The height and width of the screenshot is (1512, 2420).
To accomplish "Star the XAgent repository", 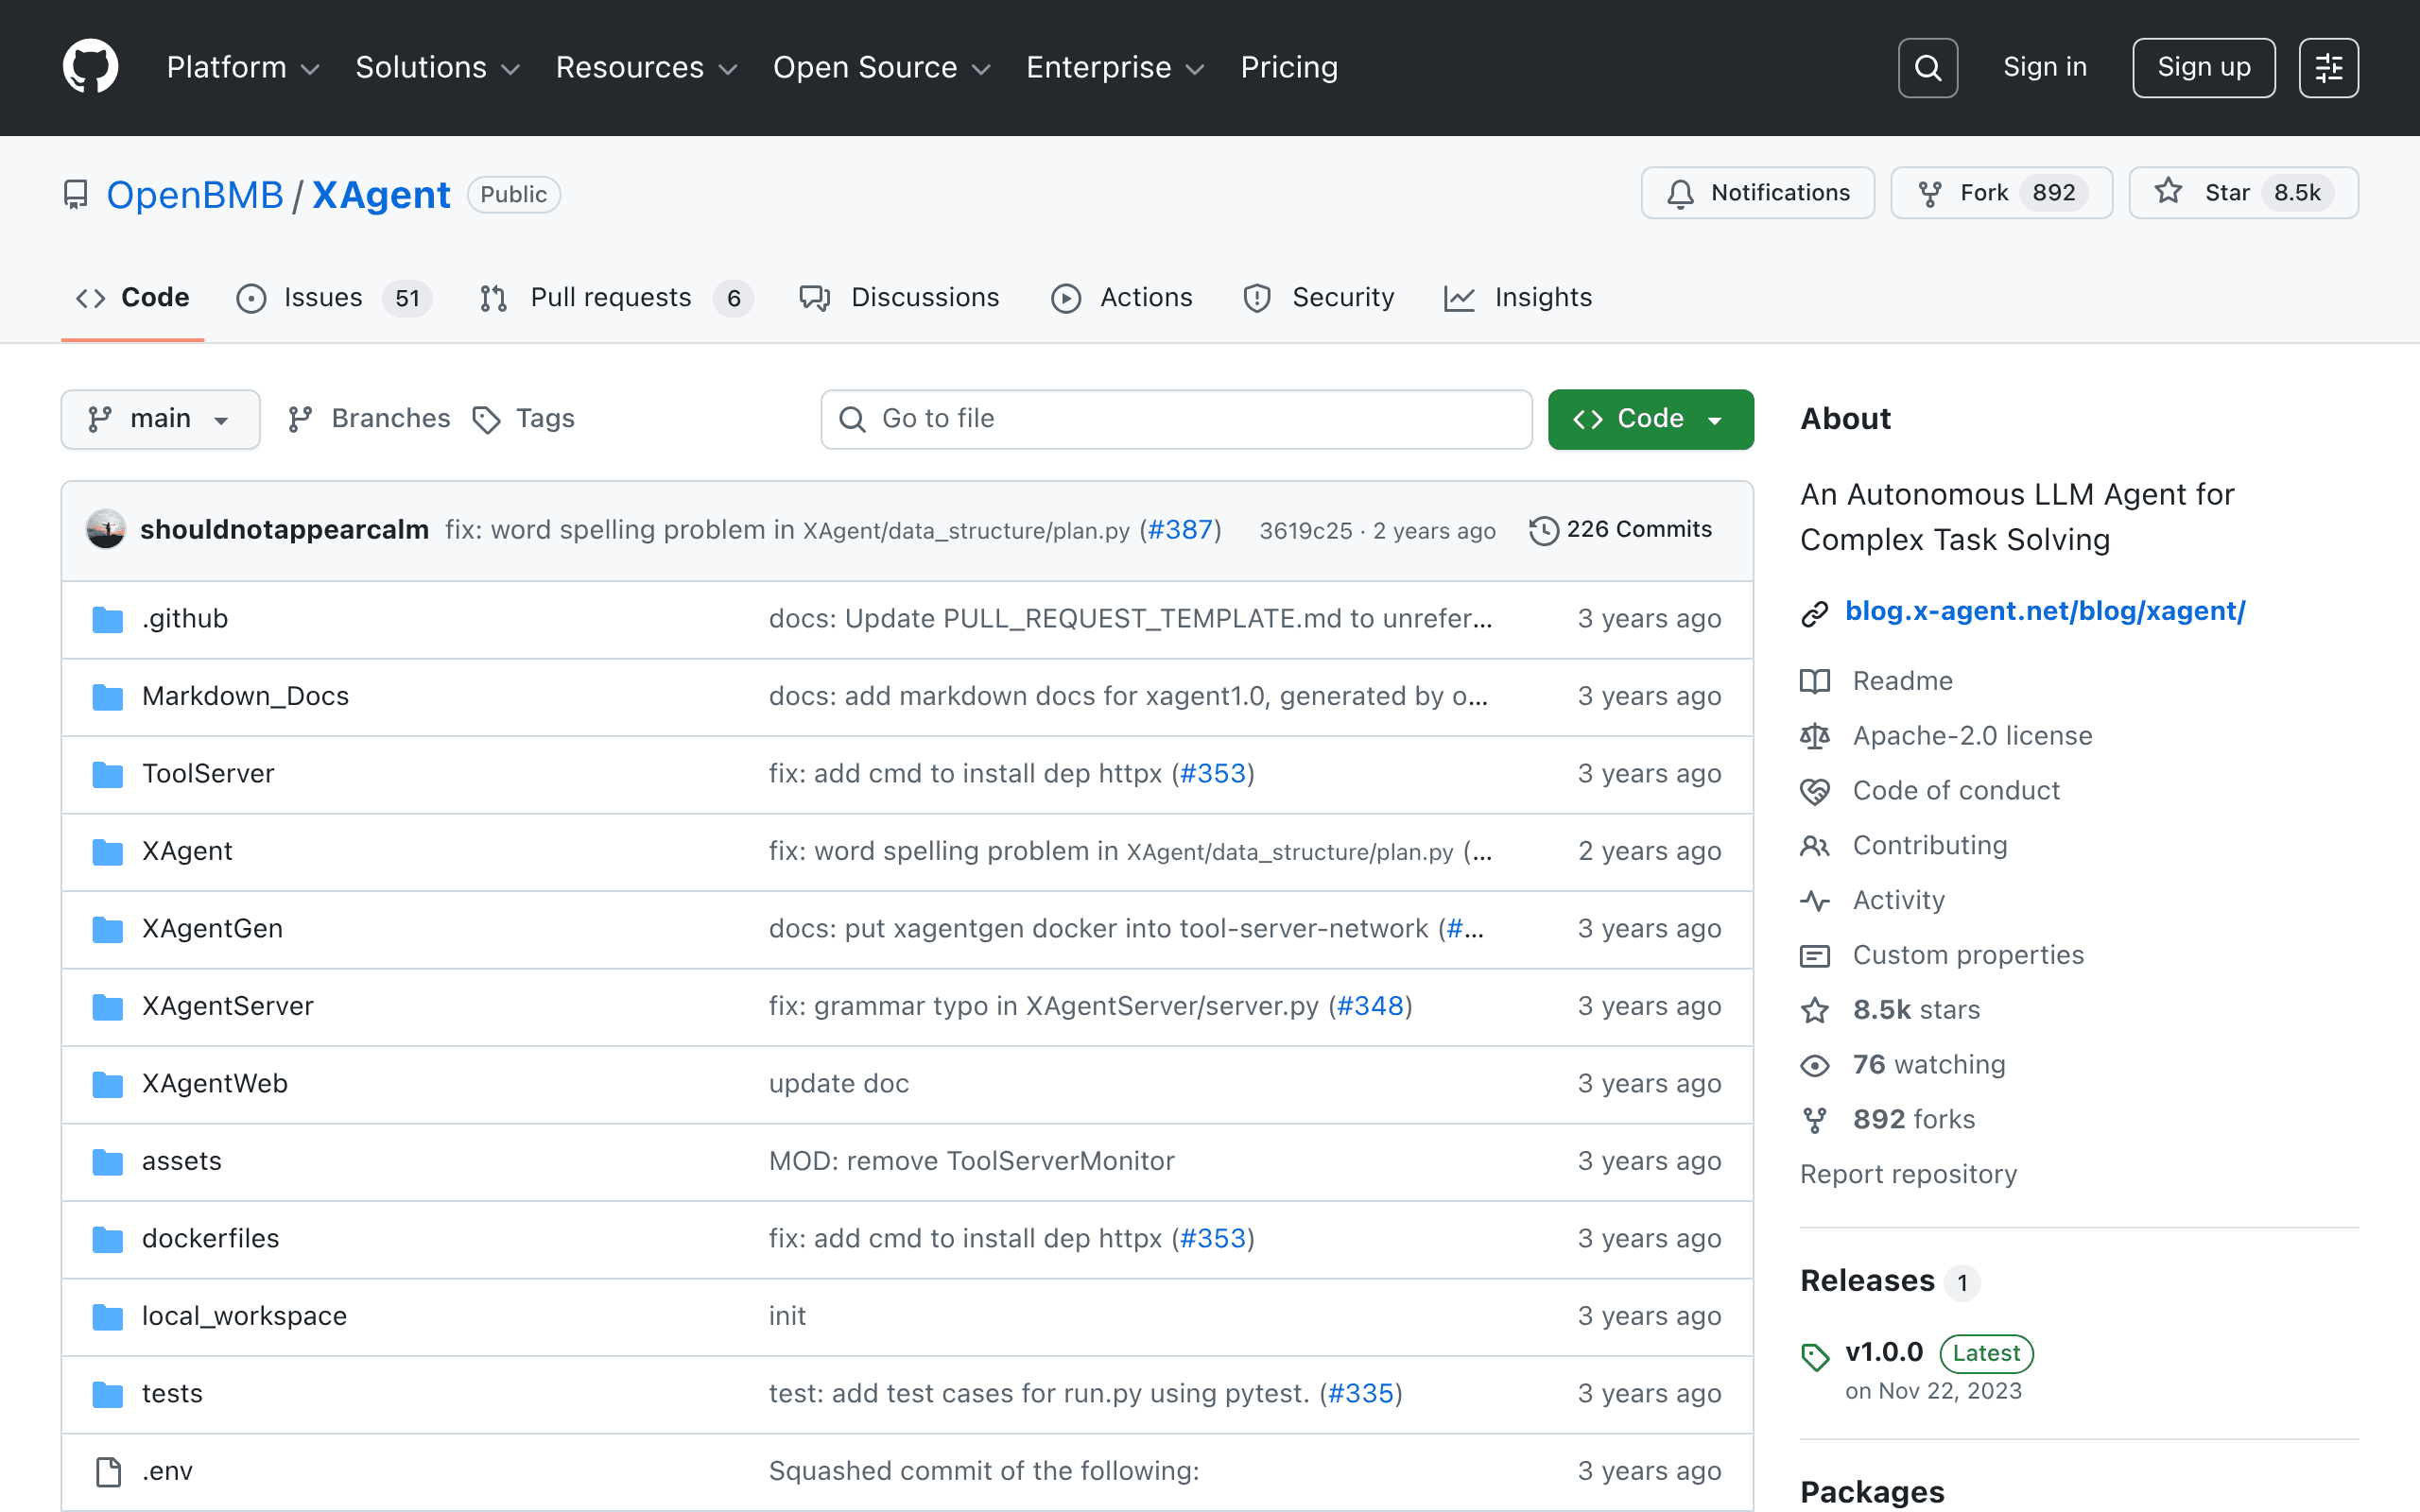I will pyautogui.click(x=2243, y=193).
